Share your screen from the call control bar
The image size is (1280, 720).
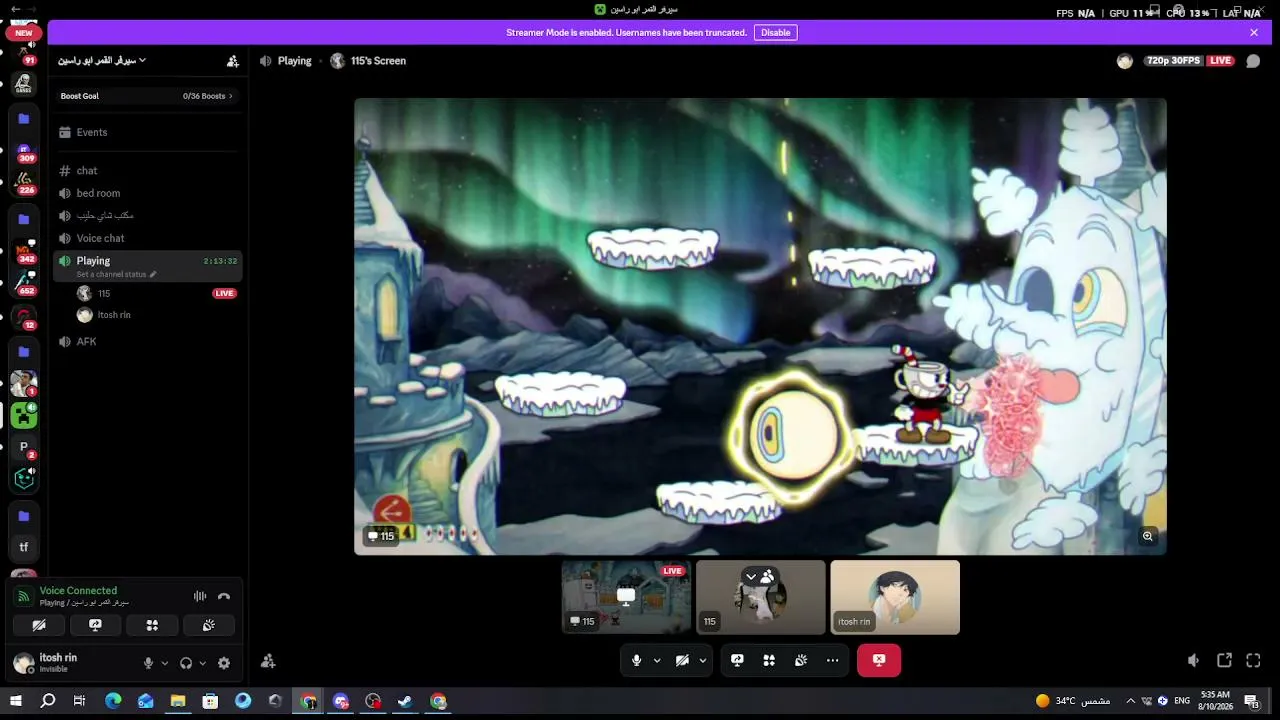click(737, 660)
